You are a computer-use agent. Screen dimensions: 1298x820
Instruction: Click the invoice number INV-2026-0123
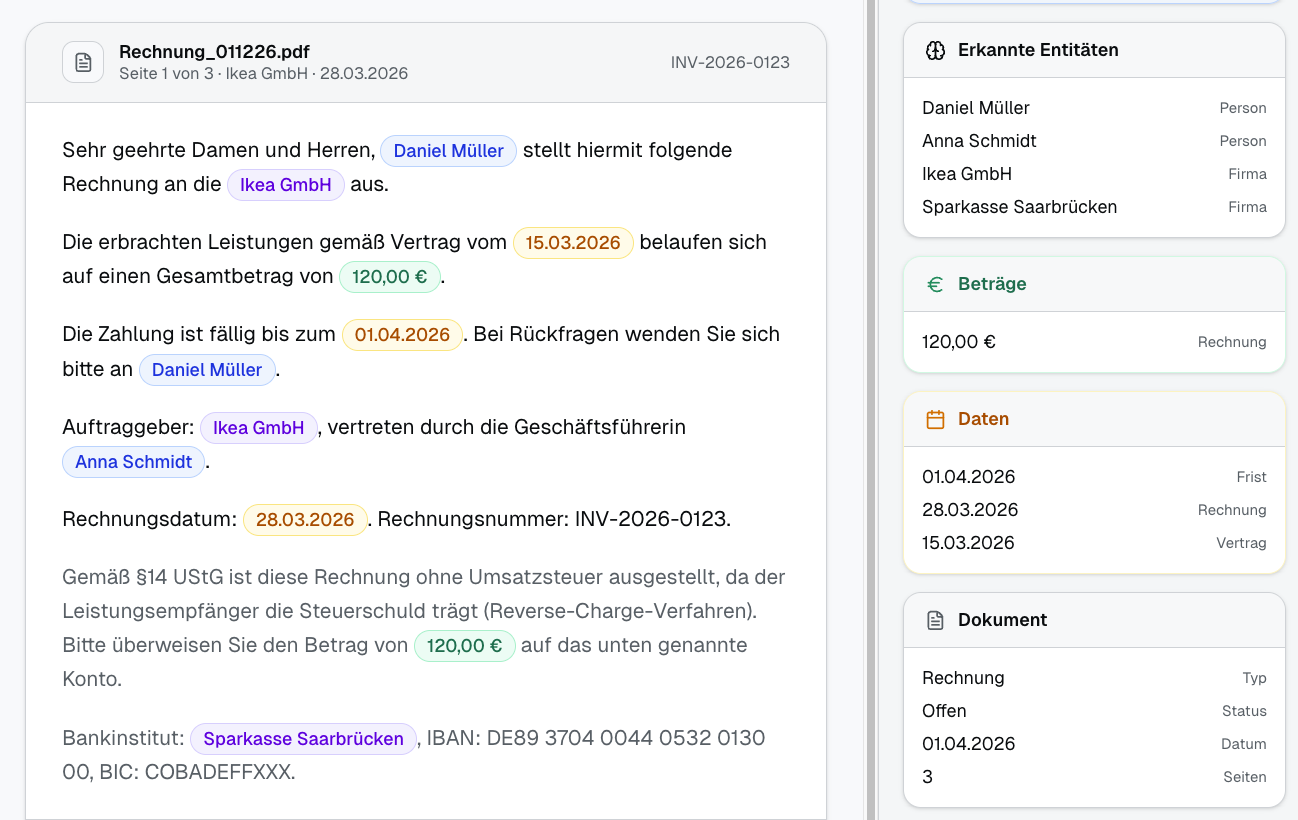[x=730, y=62]
